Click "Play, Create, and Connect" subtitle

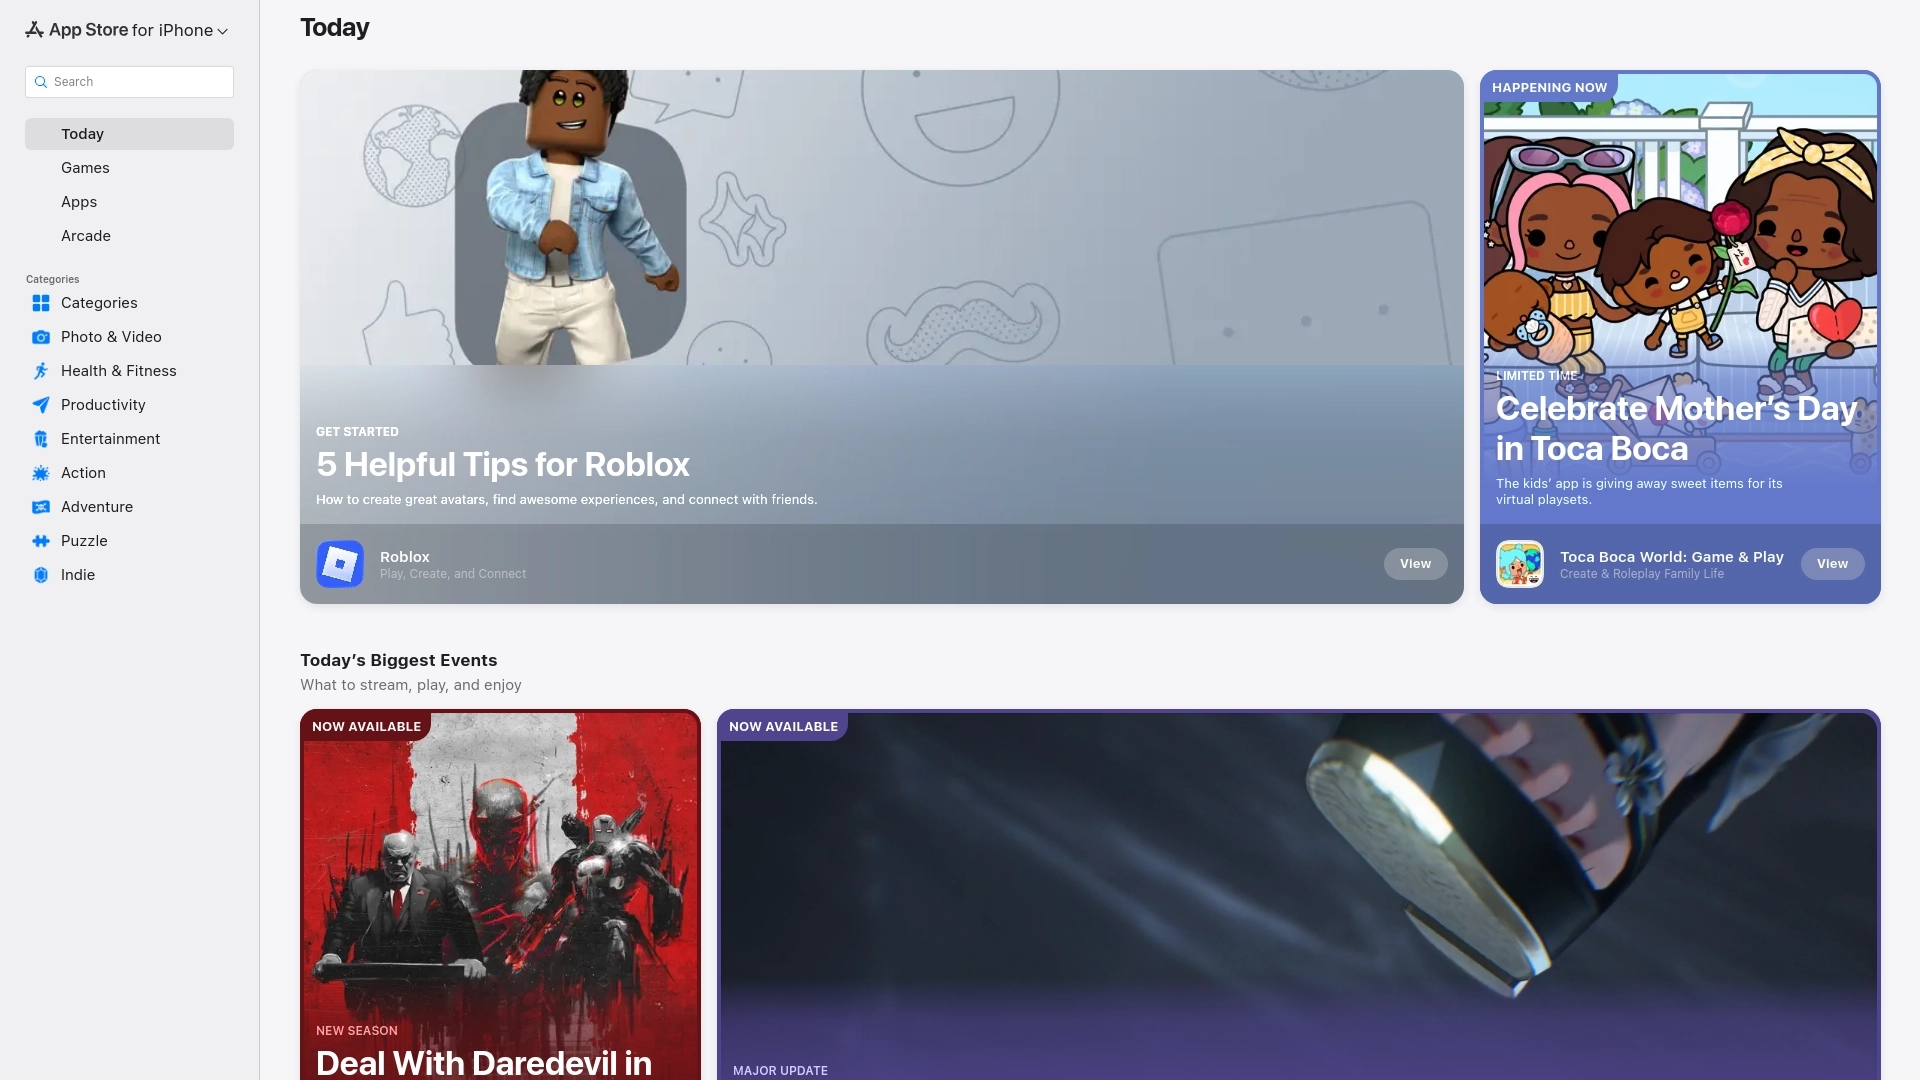pyautogui.click(x=453, y=574)
